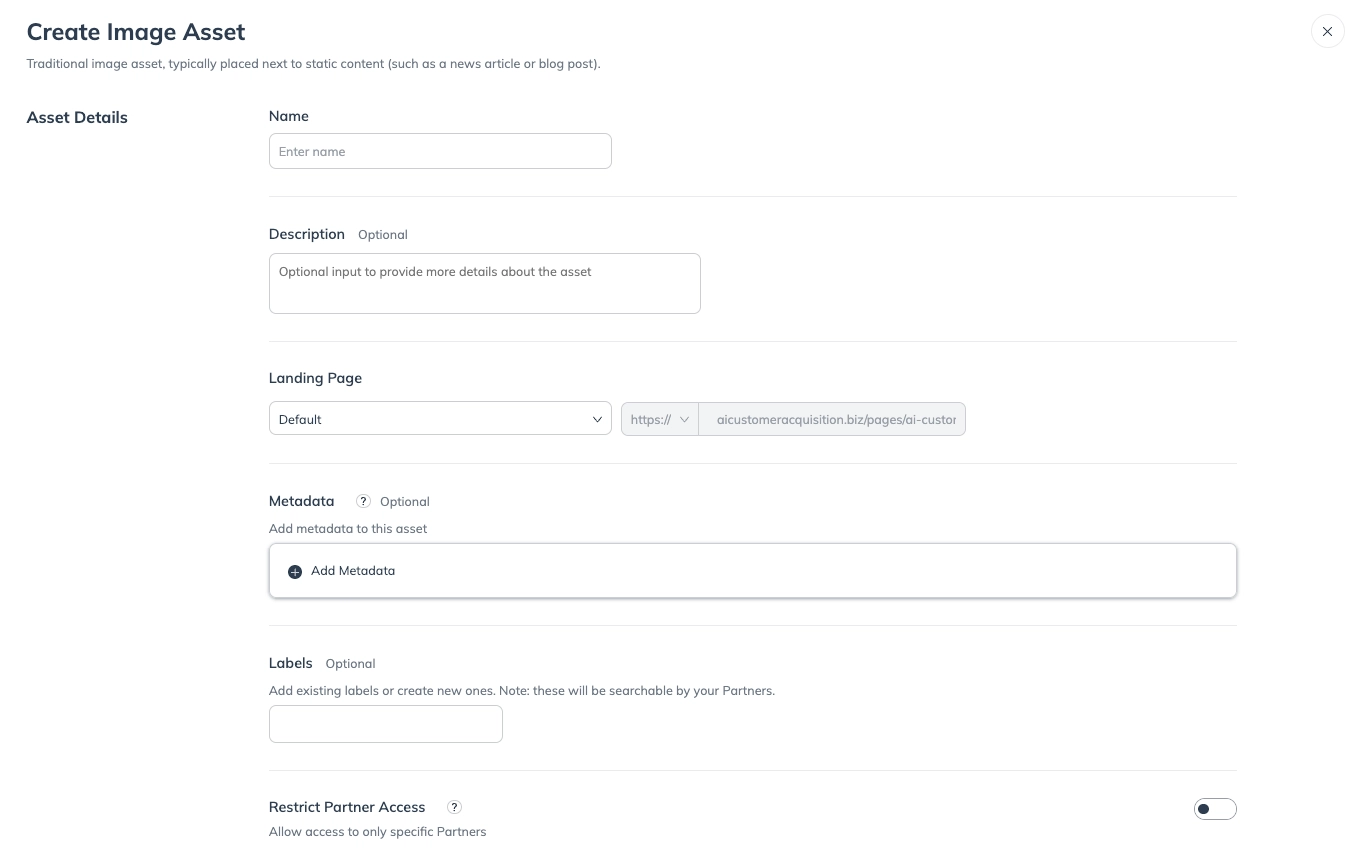
Task: Click into the Description text area
Action: [484, 283]
